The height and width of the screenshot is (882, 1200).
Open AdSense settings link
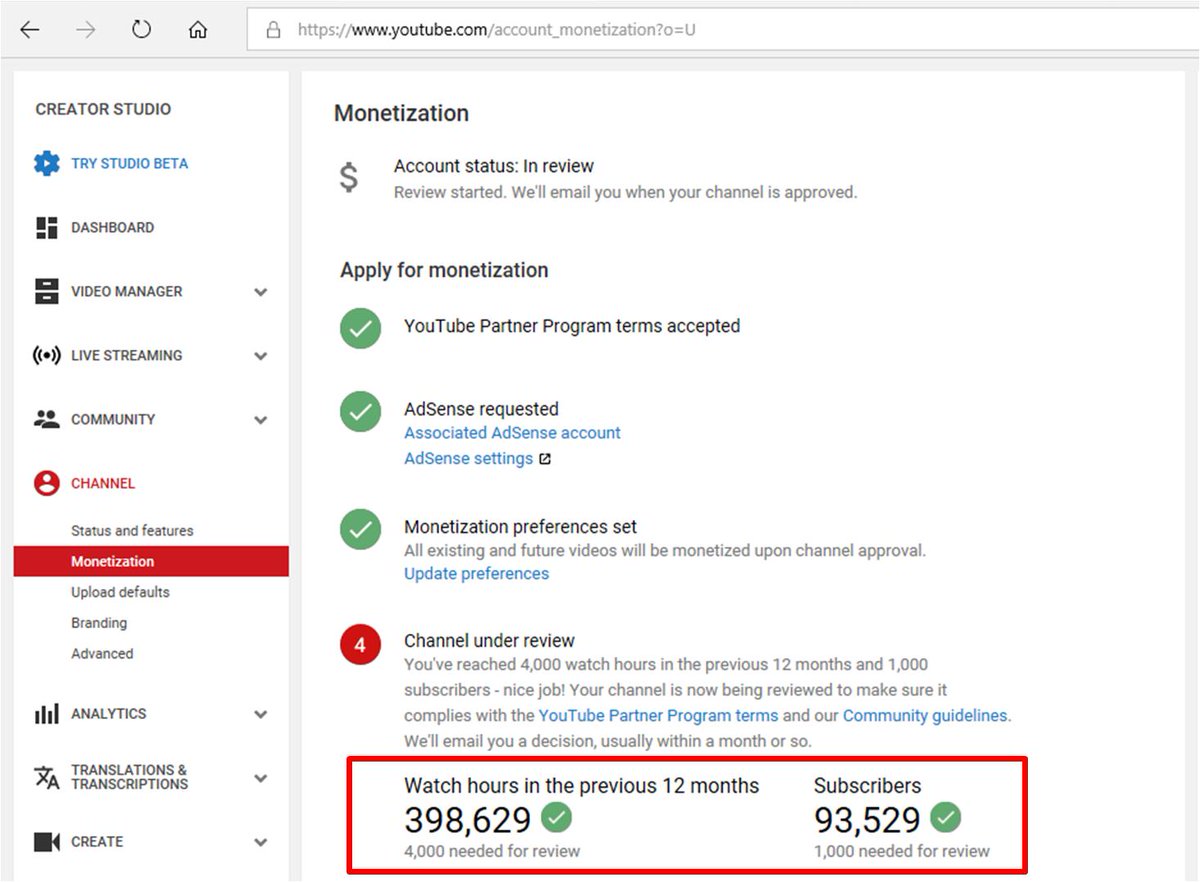coord(468,458)
